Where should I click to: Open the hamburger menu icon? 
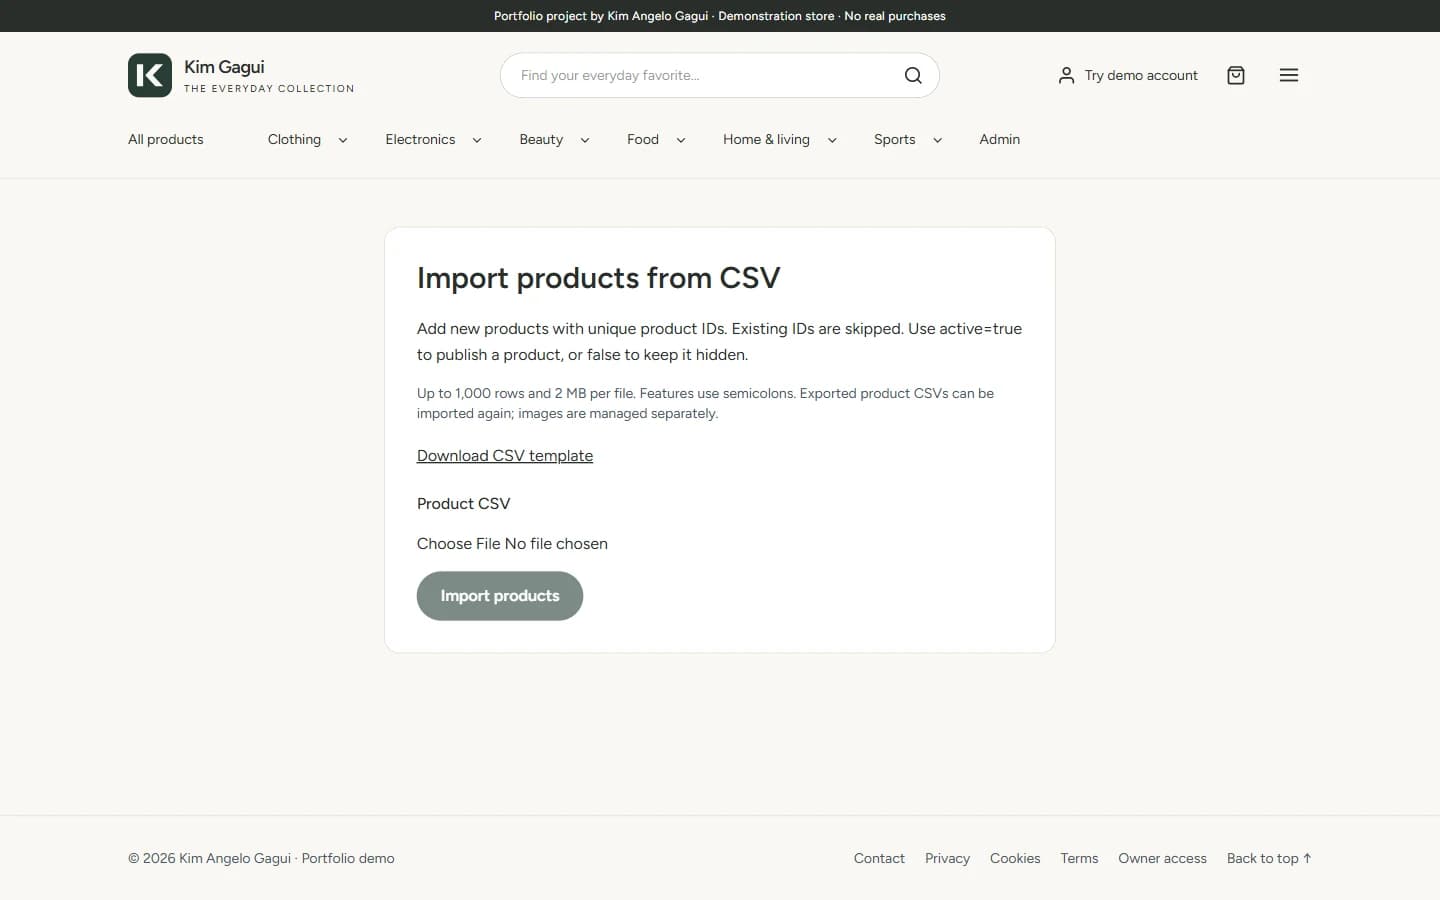coord(1289,75)
